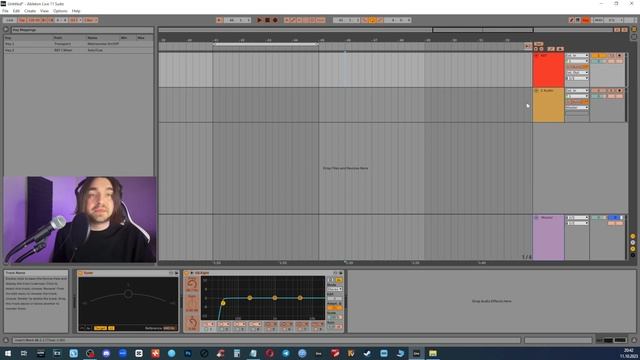Toggle EQ Eight spectrum analyzer button
Screen dimensions: 640x360
coord(339,280)
